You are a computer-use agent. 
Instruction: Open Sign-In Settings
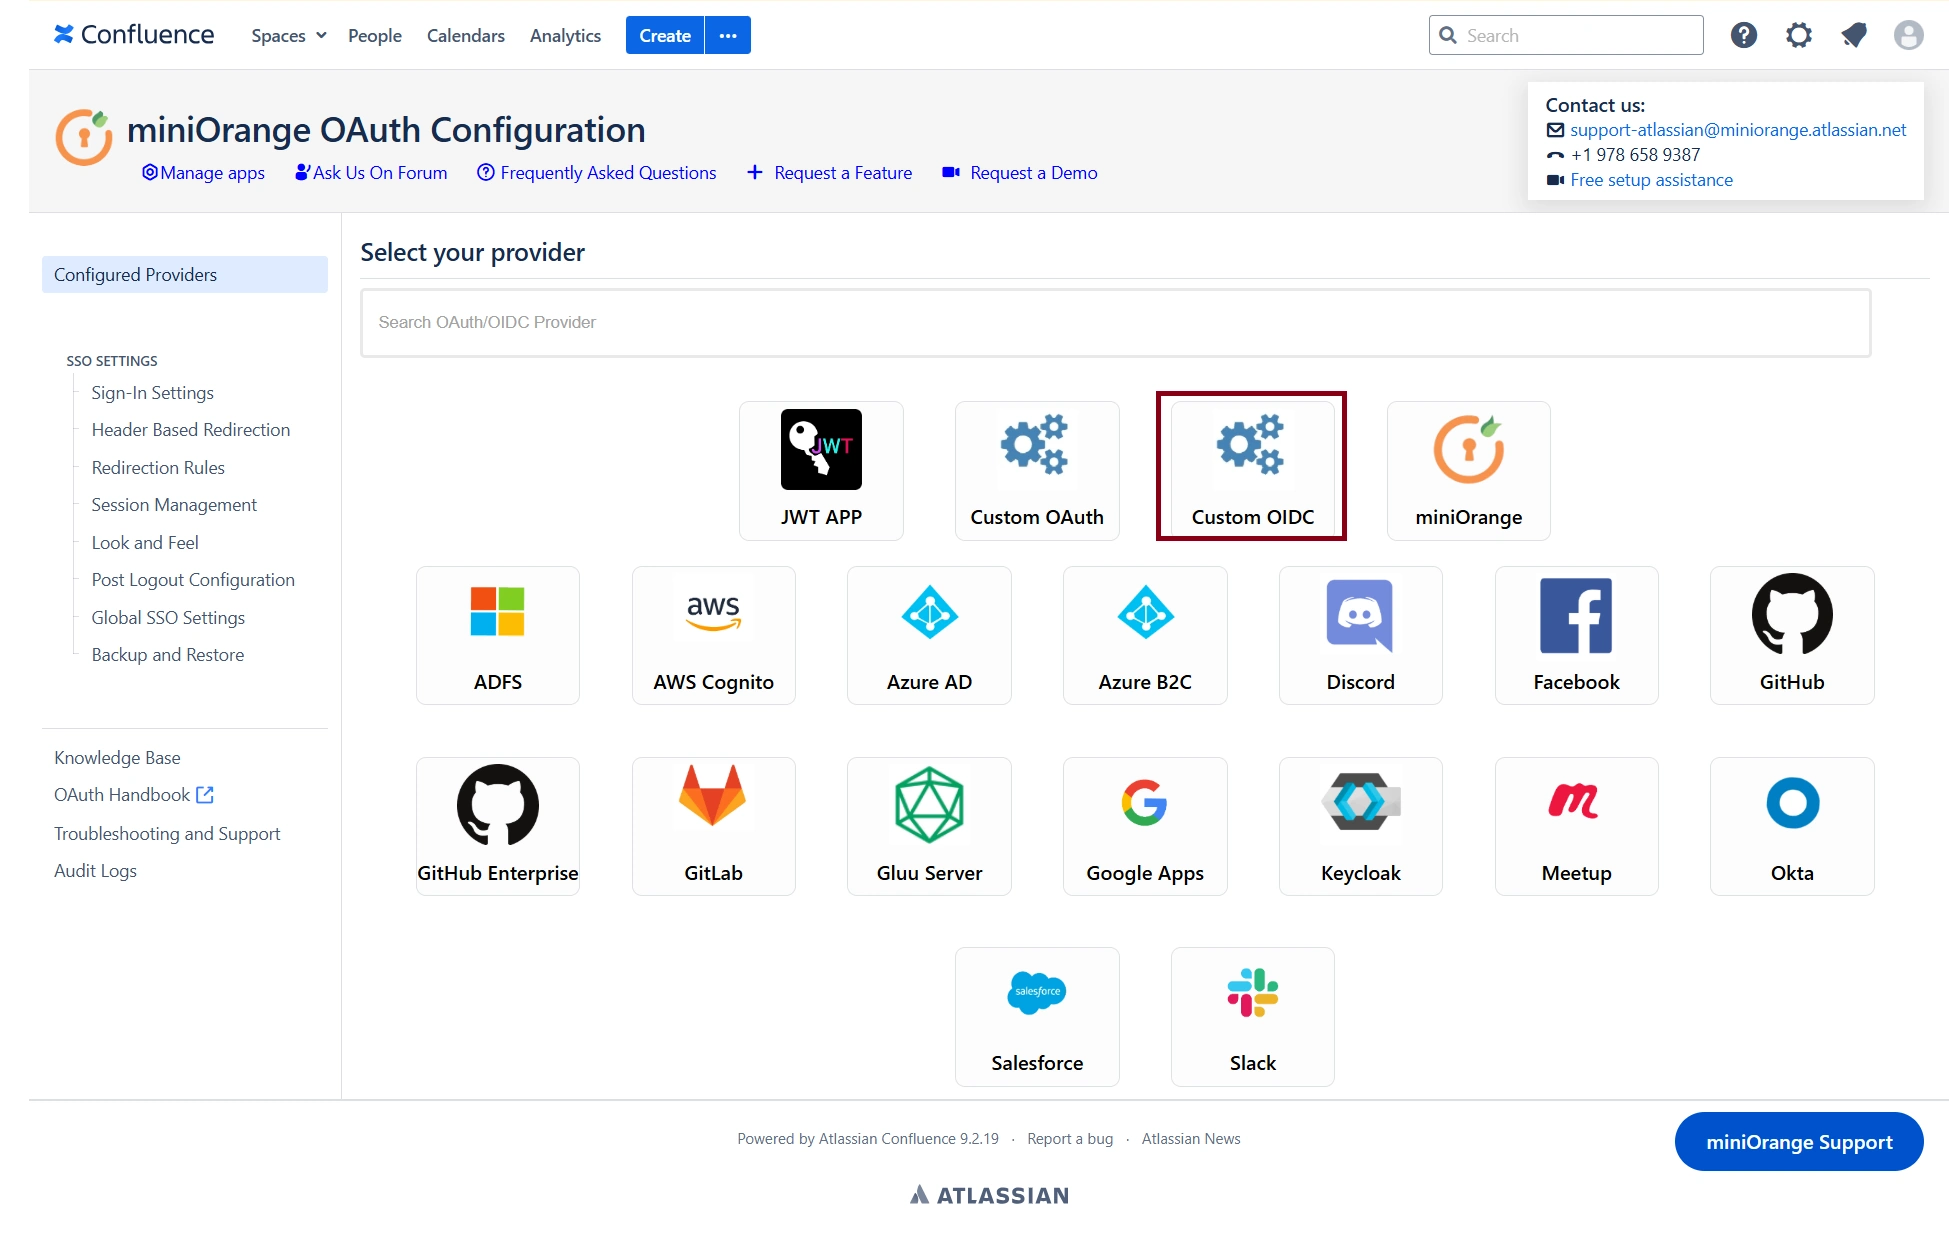pos(153,392)
